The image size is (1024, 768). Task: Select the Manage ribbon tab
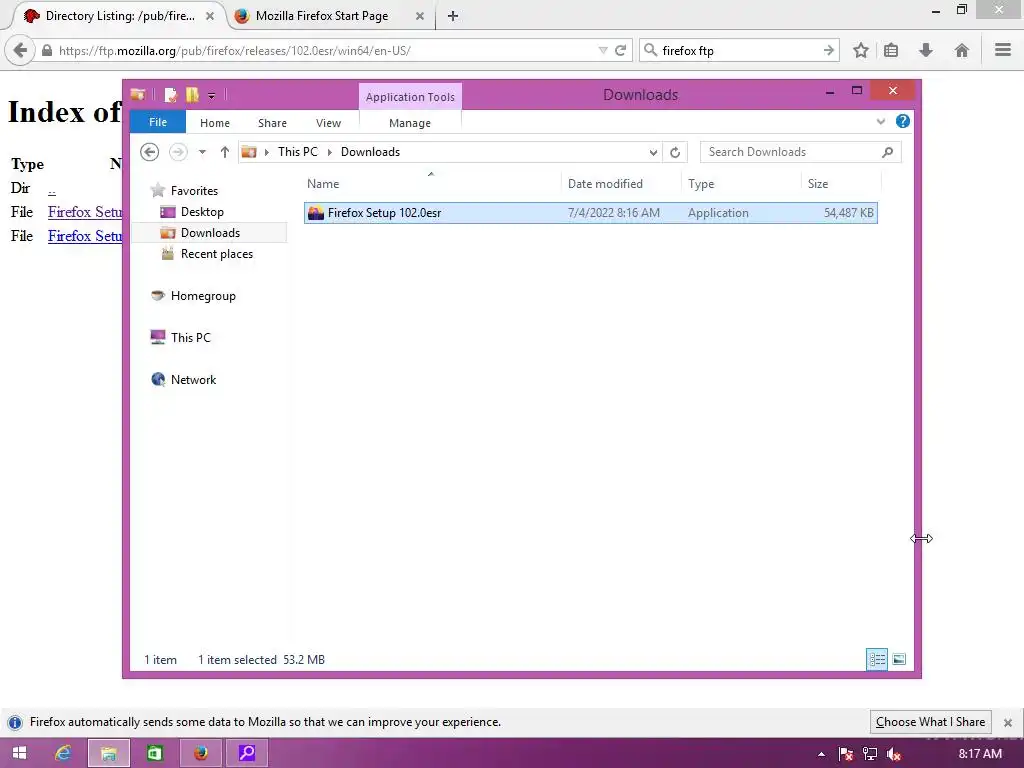[x=410, y=123]
